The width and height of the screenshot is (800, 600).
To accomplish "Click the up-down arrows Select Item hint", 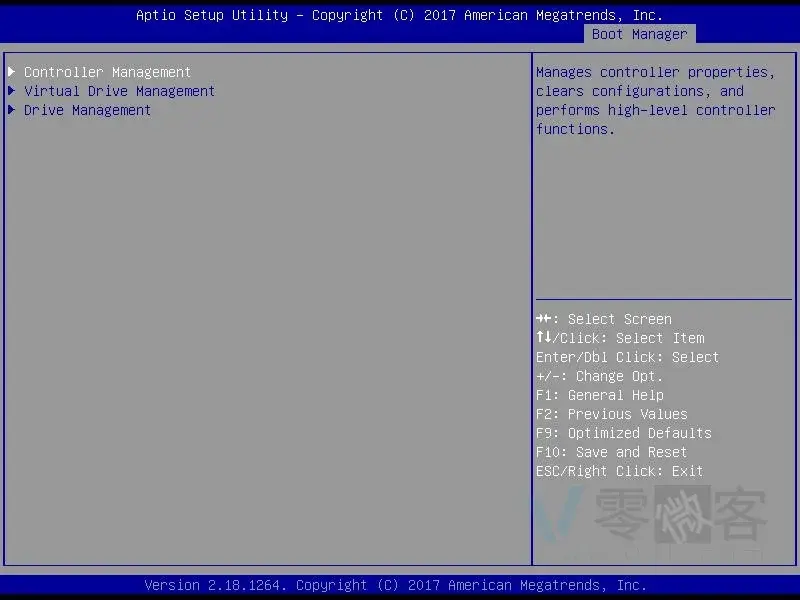I will click(620, 338).
